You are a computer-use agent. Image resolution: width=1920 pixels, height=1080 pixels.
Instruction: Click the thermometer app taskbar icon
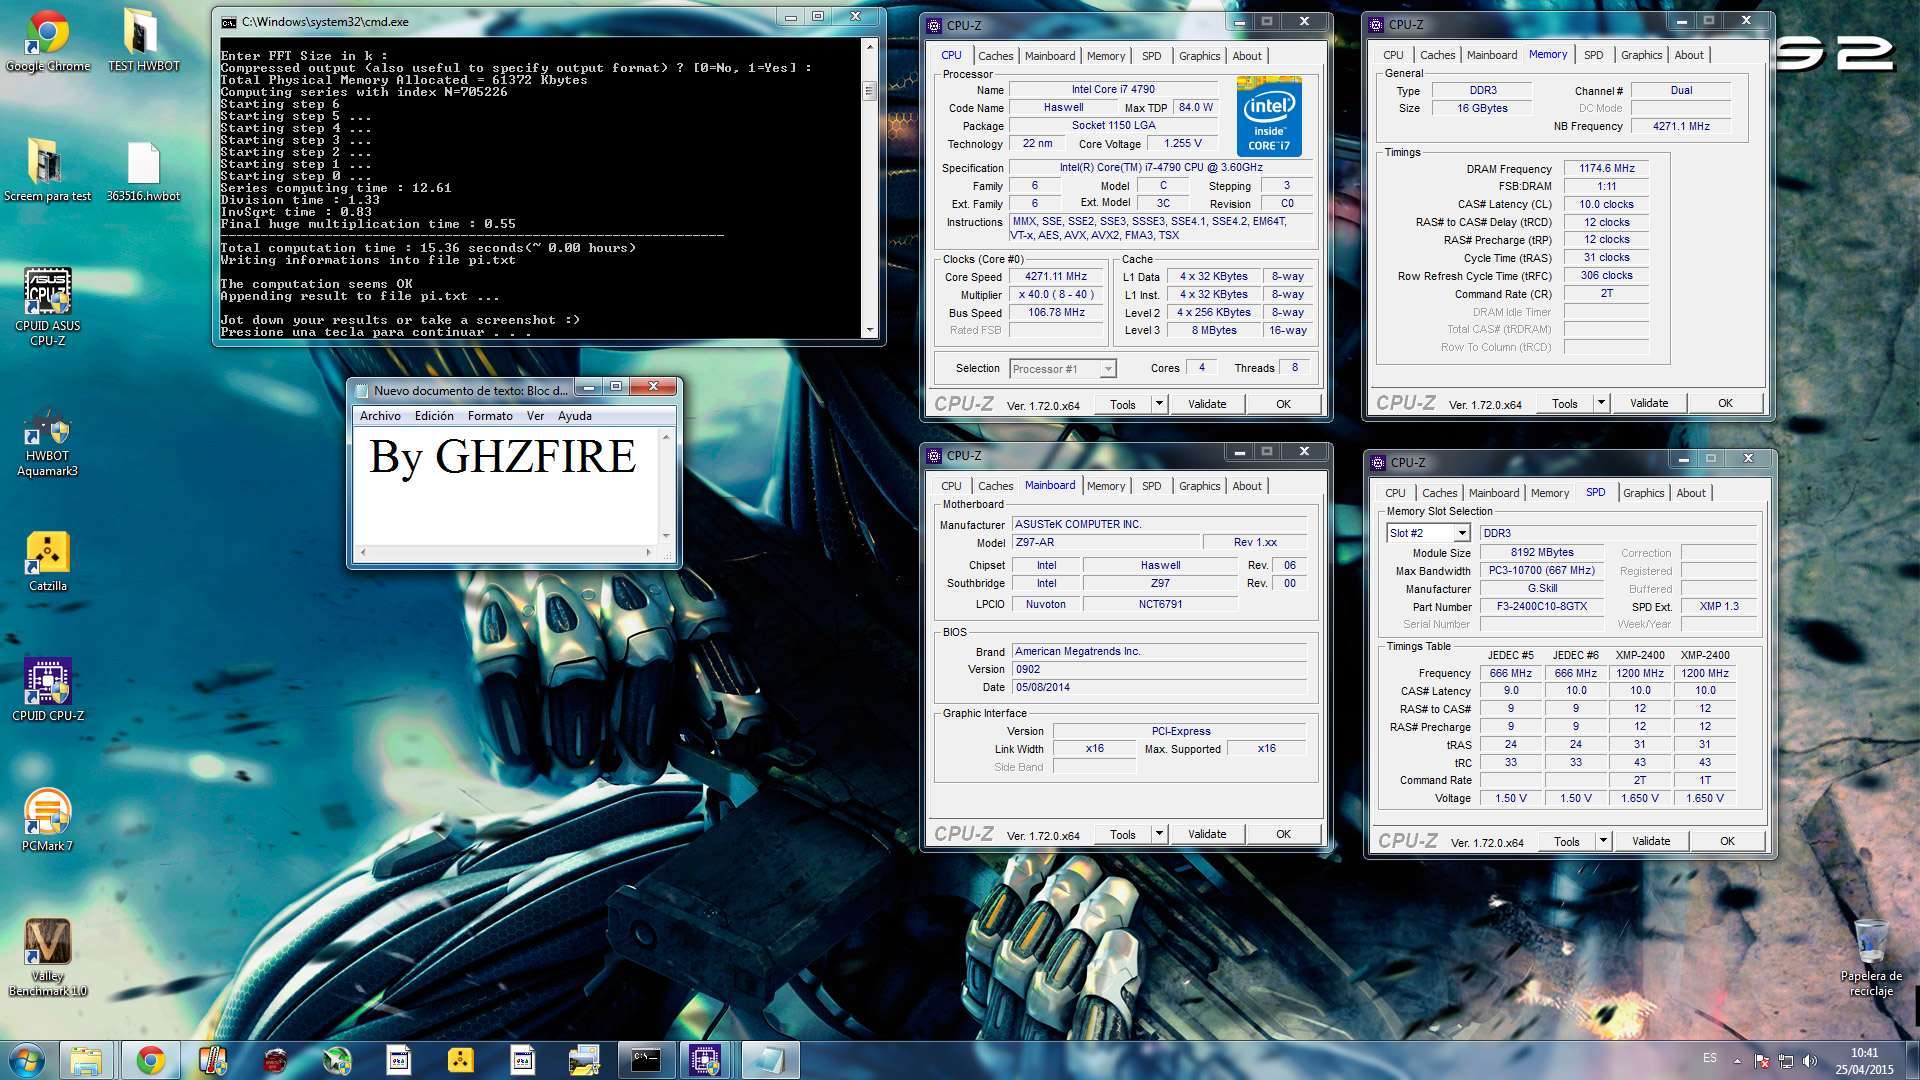click(x=213, y=1060)
